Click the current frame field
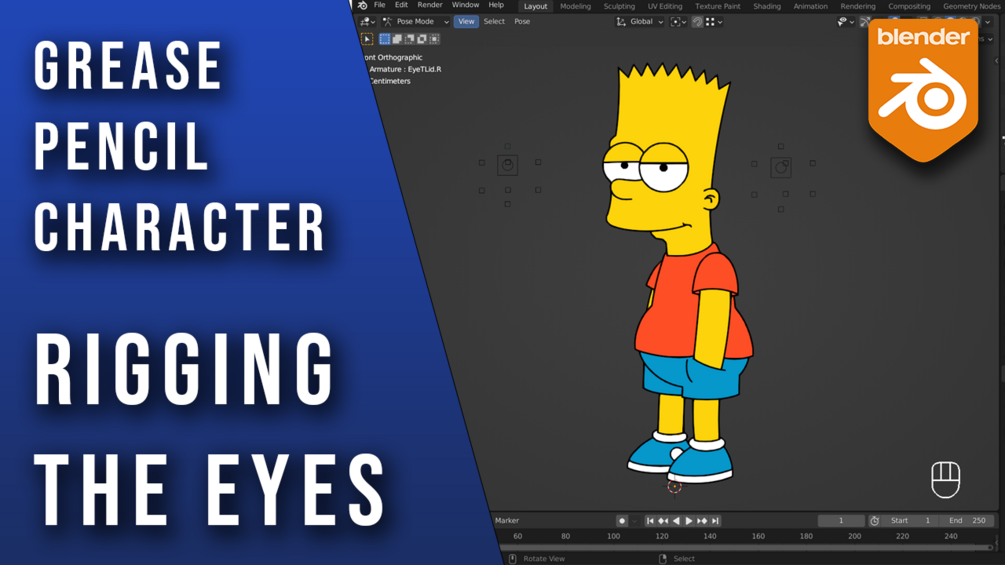1005x565 pixels. (x=841, y=521)
